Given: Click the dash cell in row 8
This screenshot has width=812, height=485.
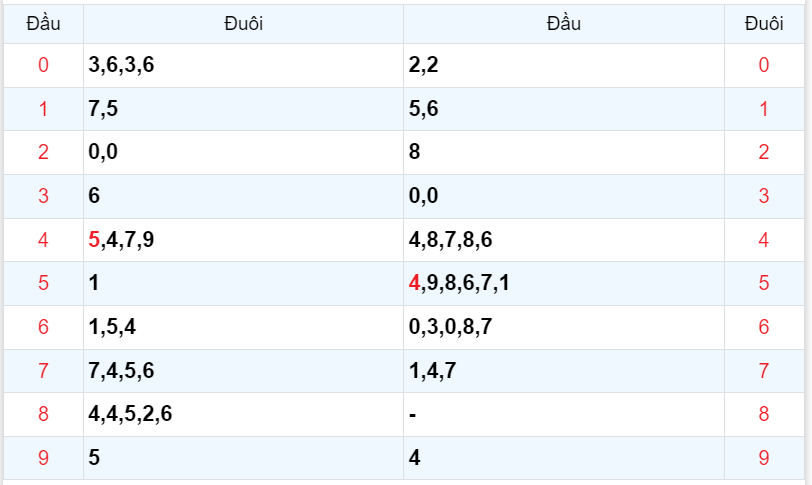Looking at the screenshot, I should tap(413, 414).
